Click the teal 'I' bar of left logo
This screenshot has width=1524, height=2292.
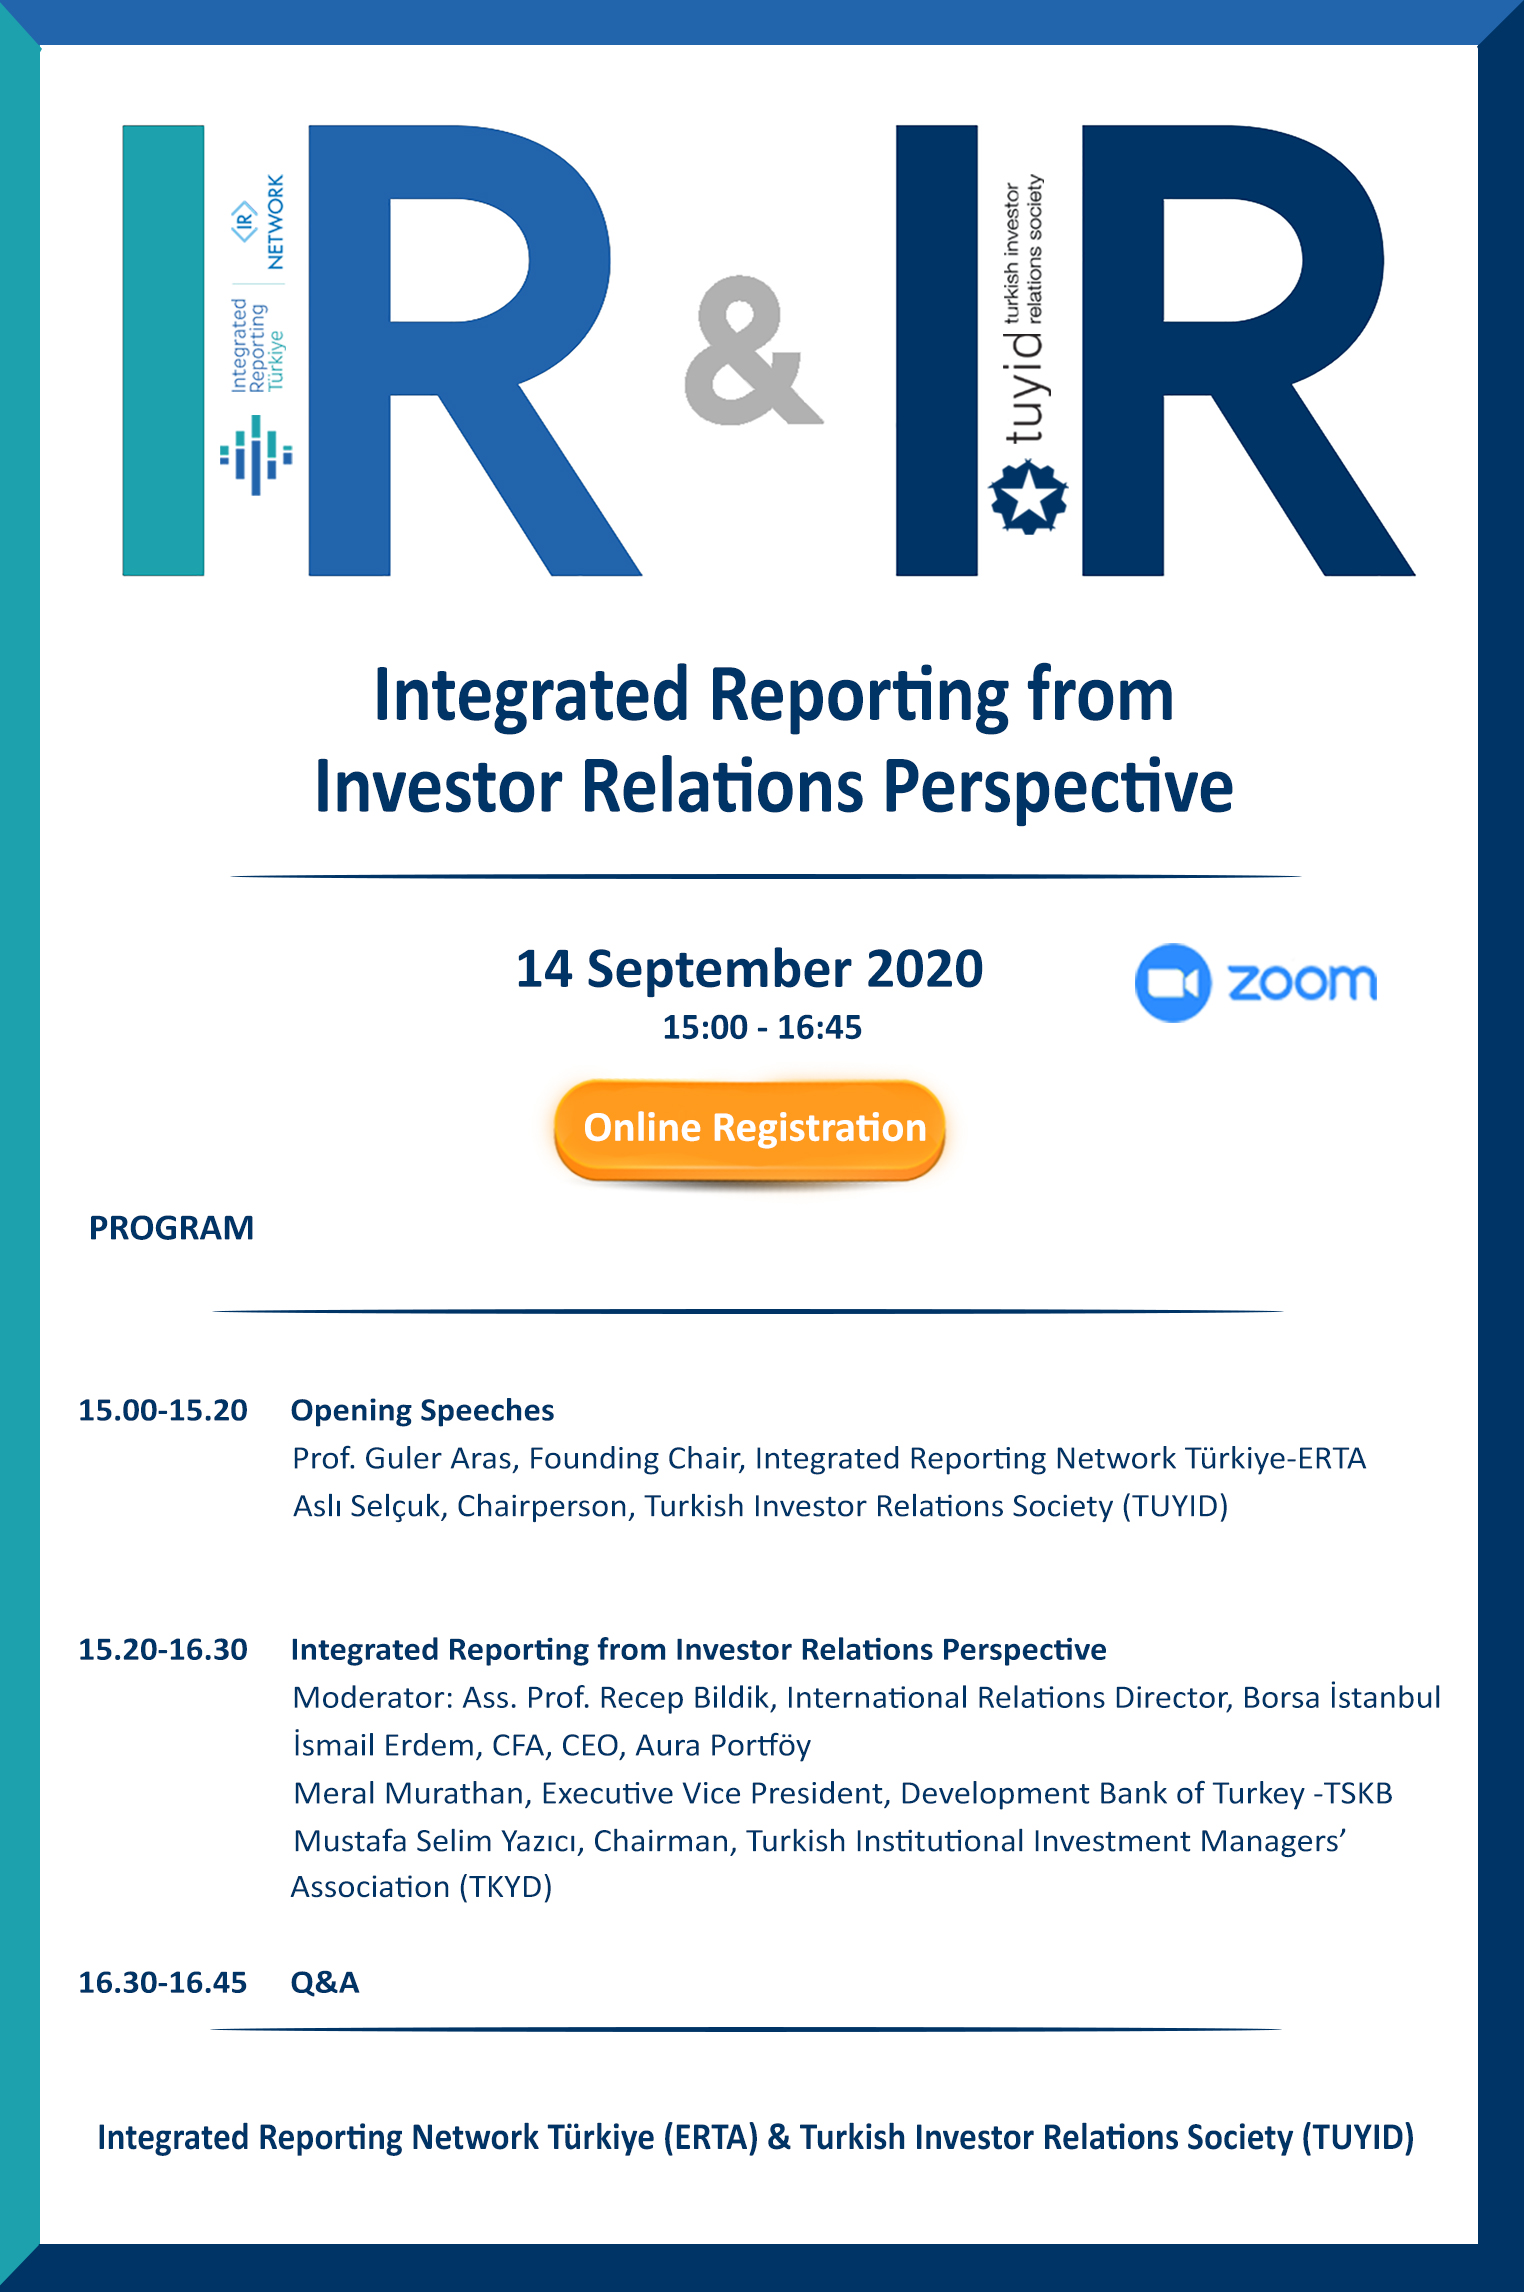click(x=163, y=350)
